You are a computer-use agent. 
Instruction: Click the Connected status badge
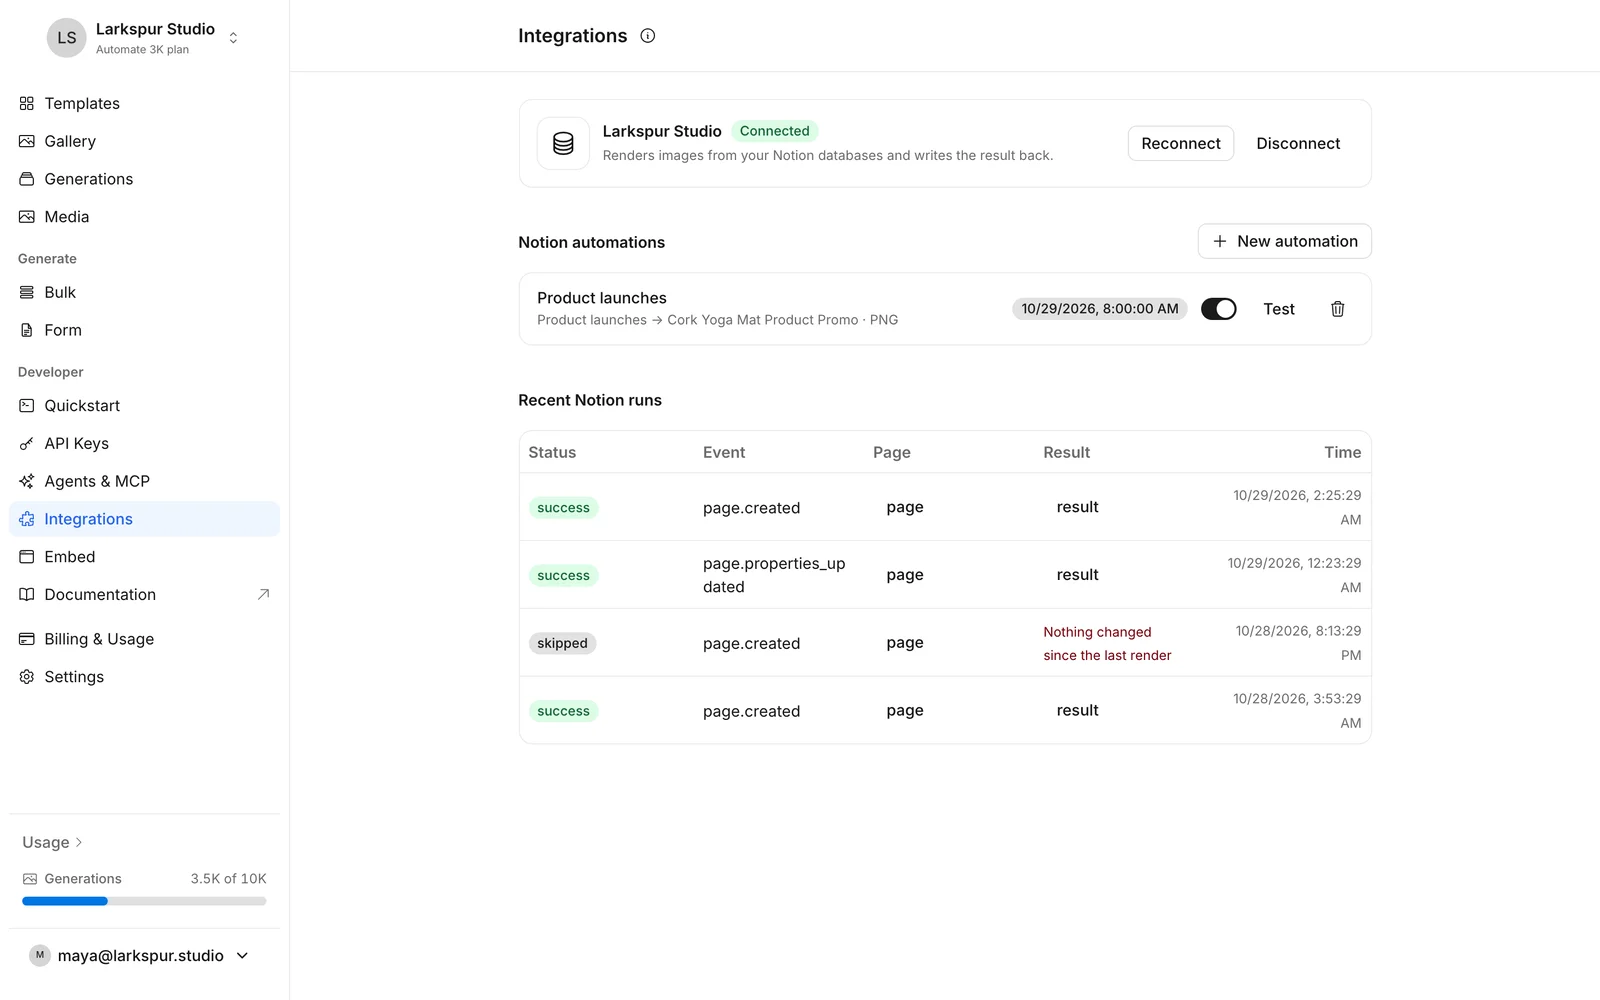pyautogui.click(x=775, y=131)
